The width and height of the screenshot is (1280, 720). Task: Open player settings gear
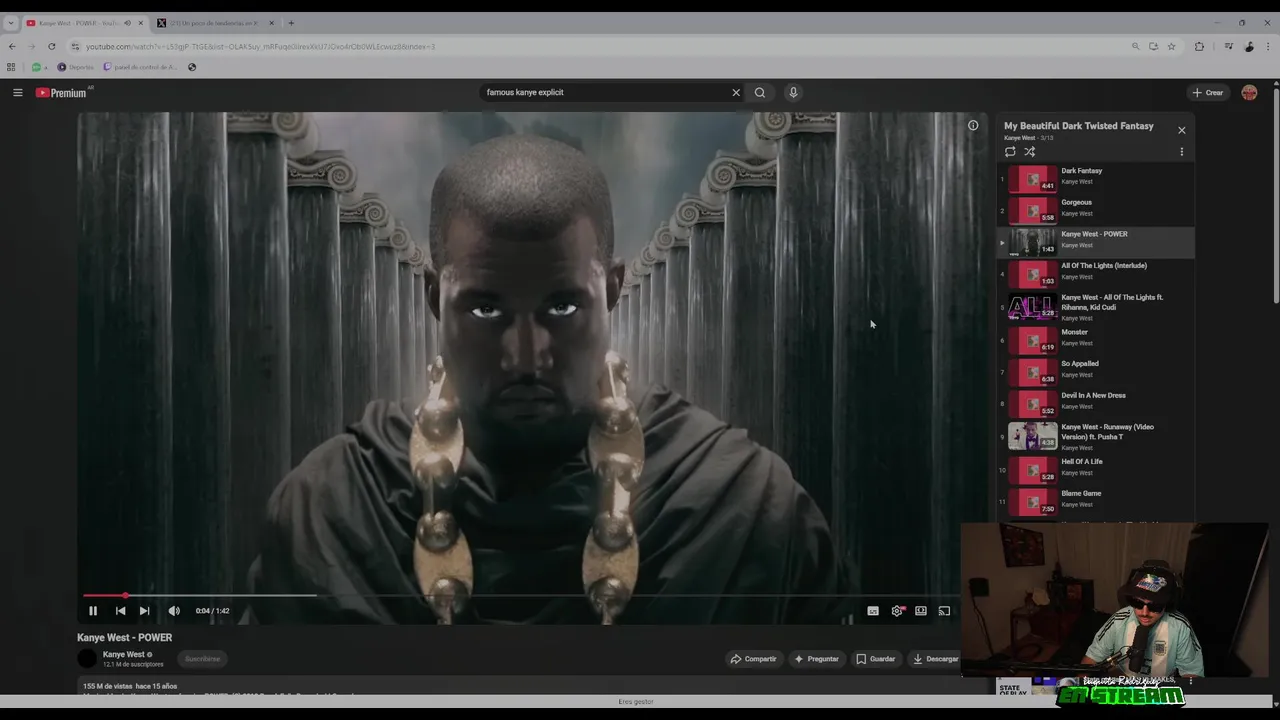897,611
